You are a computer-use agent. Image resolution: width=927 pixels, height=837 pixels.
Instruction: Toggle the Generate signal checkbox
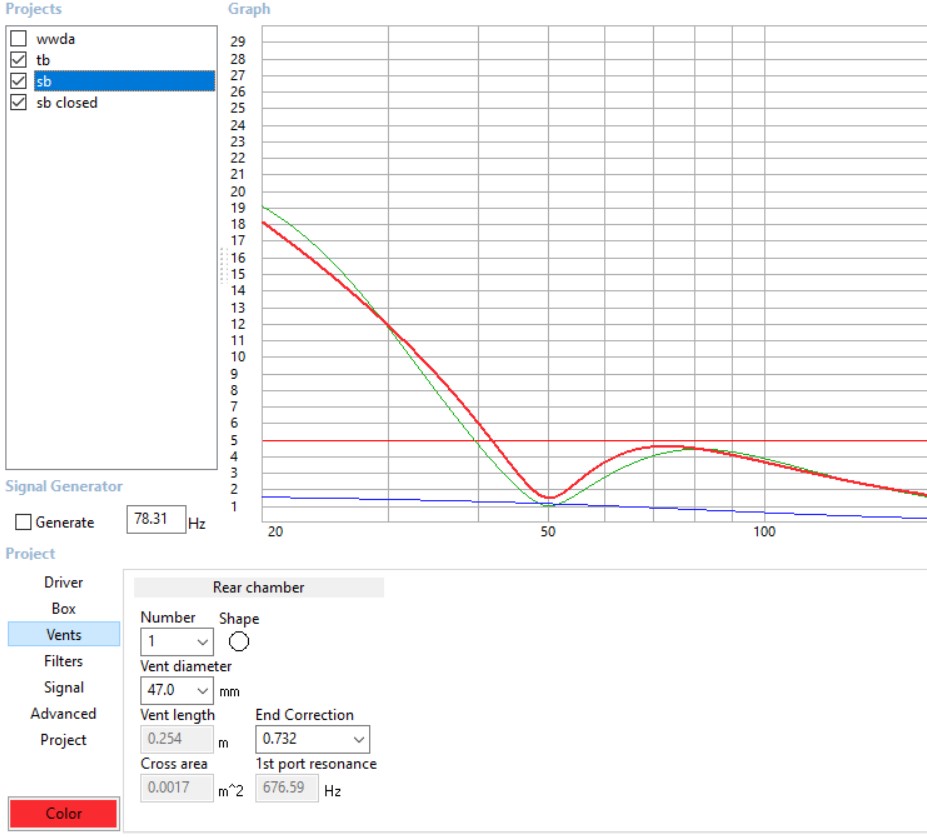pyautogui.click(x=23, y=522)
